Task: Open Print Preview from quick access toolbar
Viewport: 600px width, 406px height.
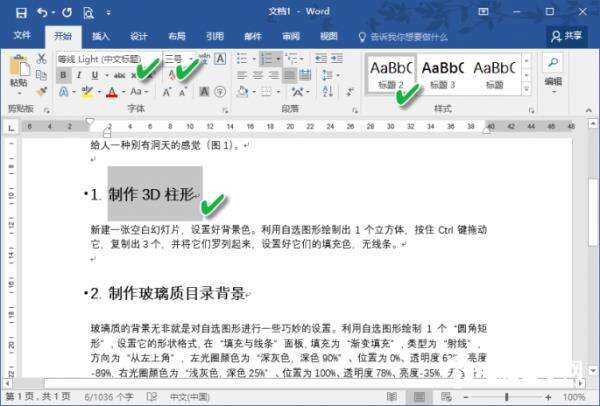Action: [x=88, y=13]
